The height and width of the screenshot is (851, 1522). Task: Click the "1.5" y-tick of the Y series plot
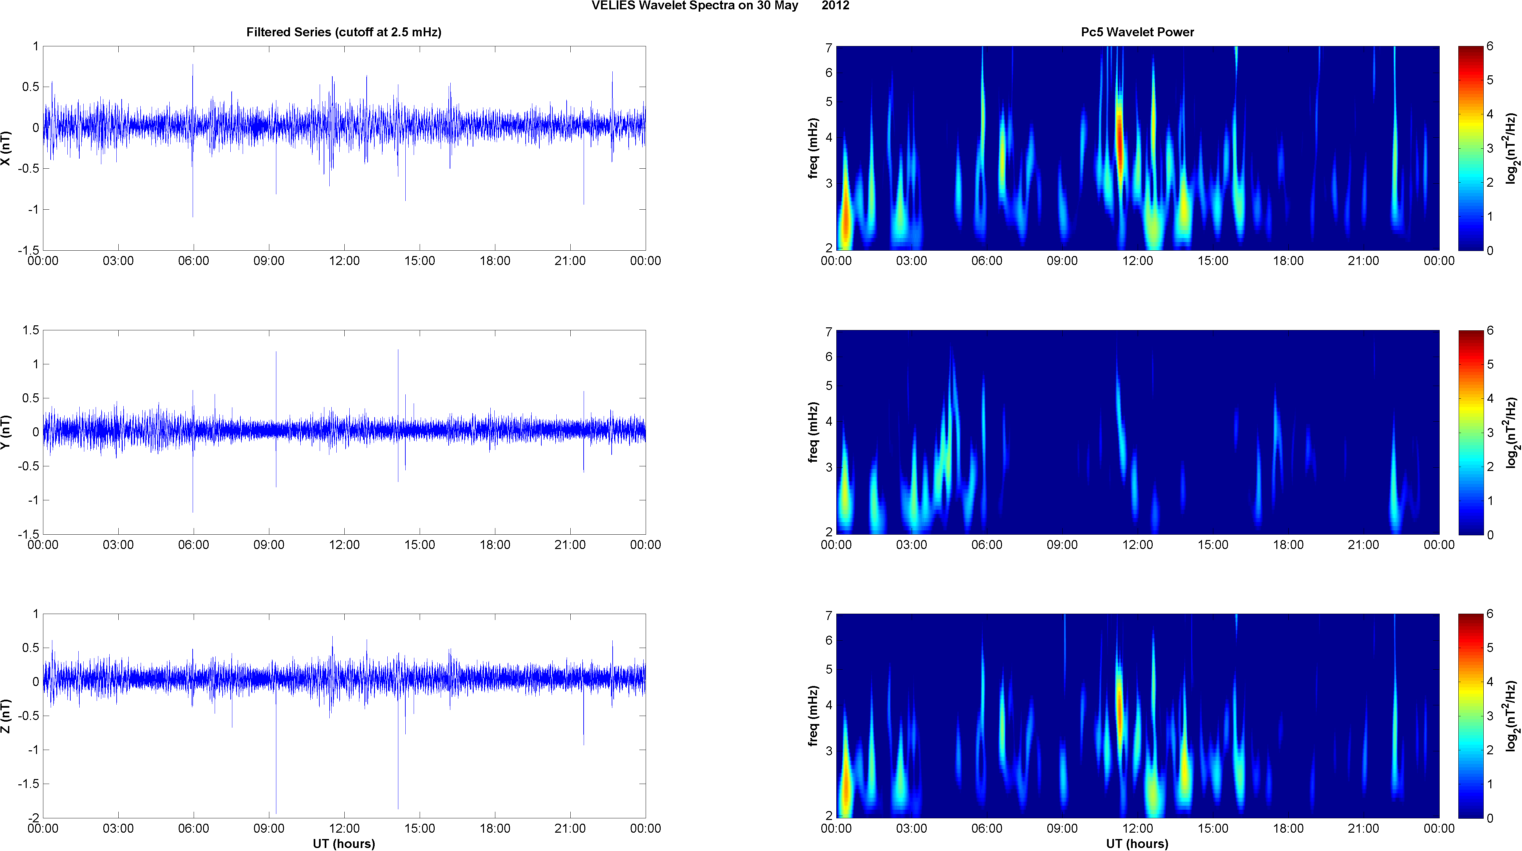[31, 330]
